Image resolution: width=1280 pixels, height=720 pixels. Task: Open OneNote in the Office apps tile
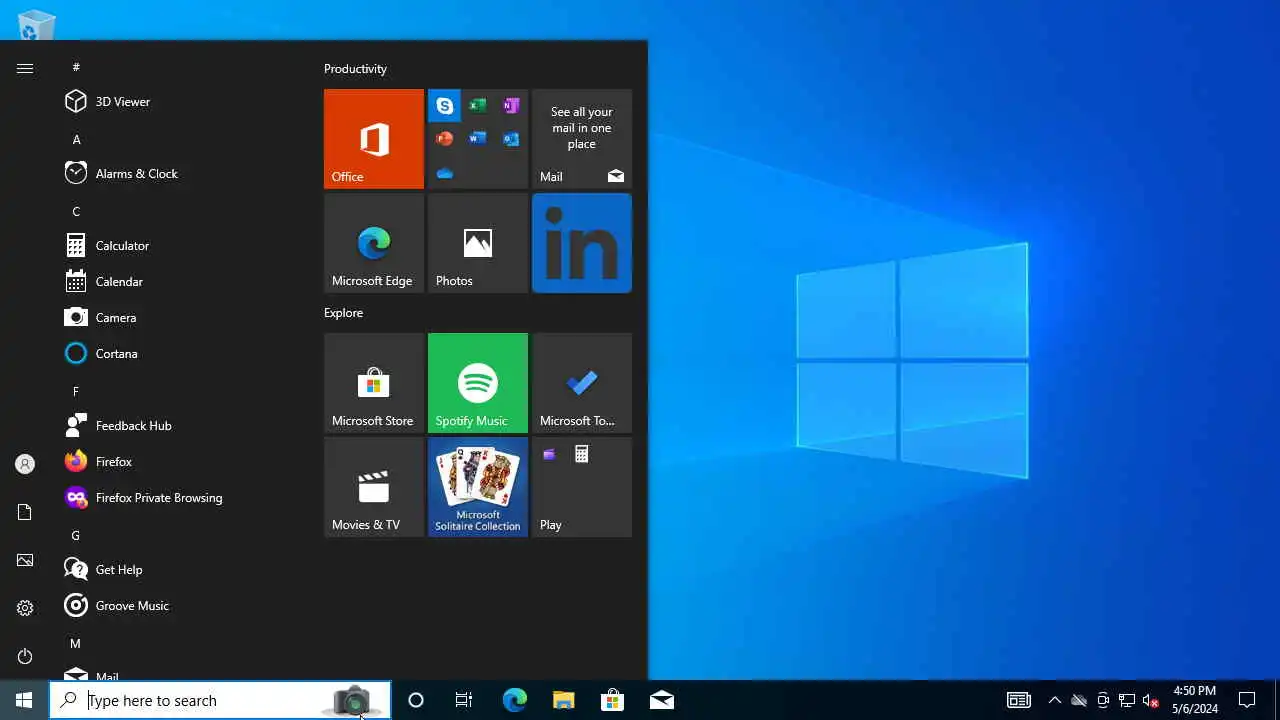[x=511, y=105]
